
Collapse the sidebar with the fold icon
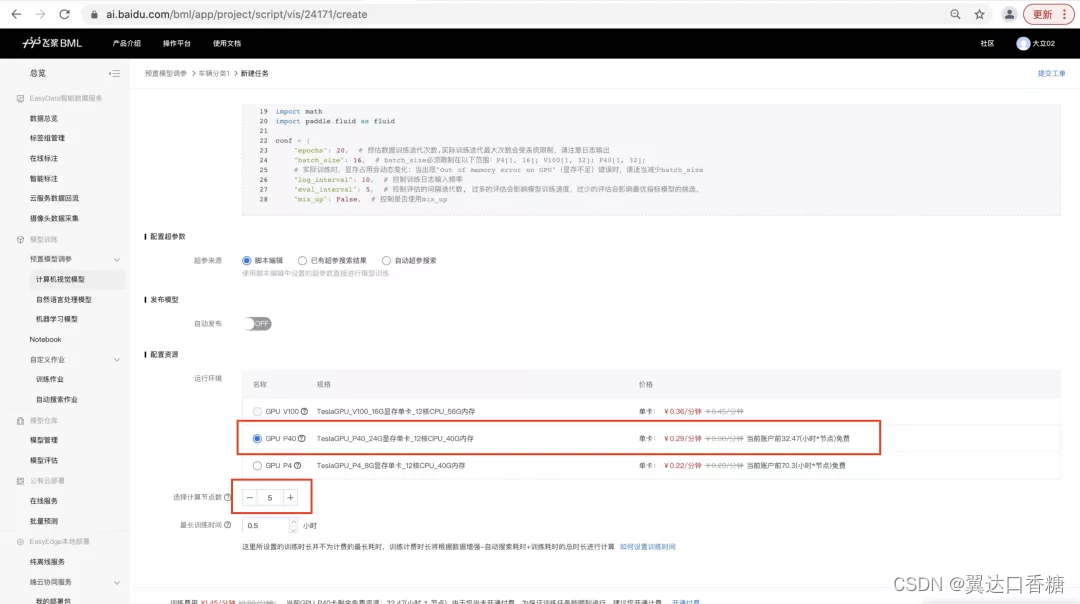(x=114, y=73)
